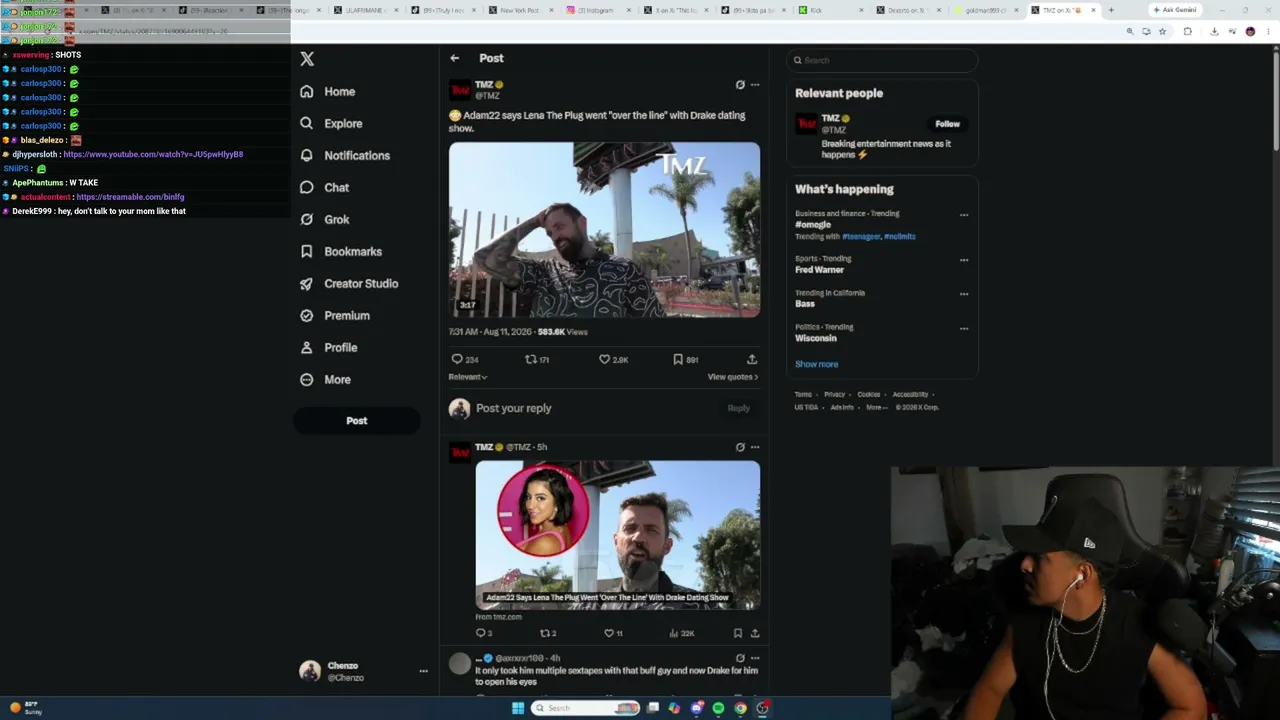
Task: Click the X logo in the sidebar
Action: pyautogui.click(x=307, y=59)
